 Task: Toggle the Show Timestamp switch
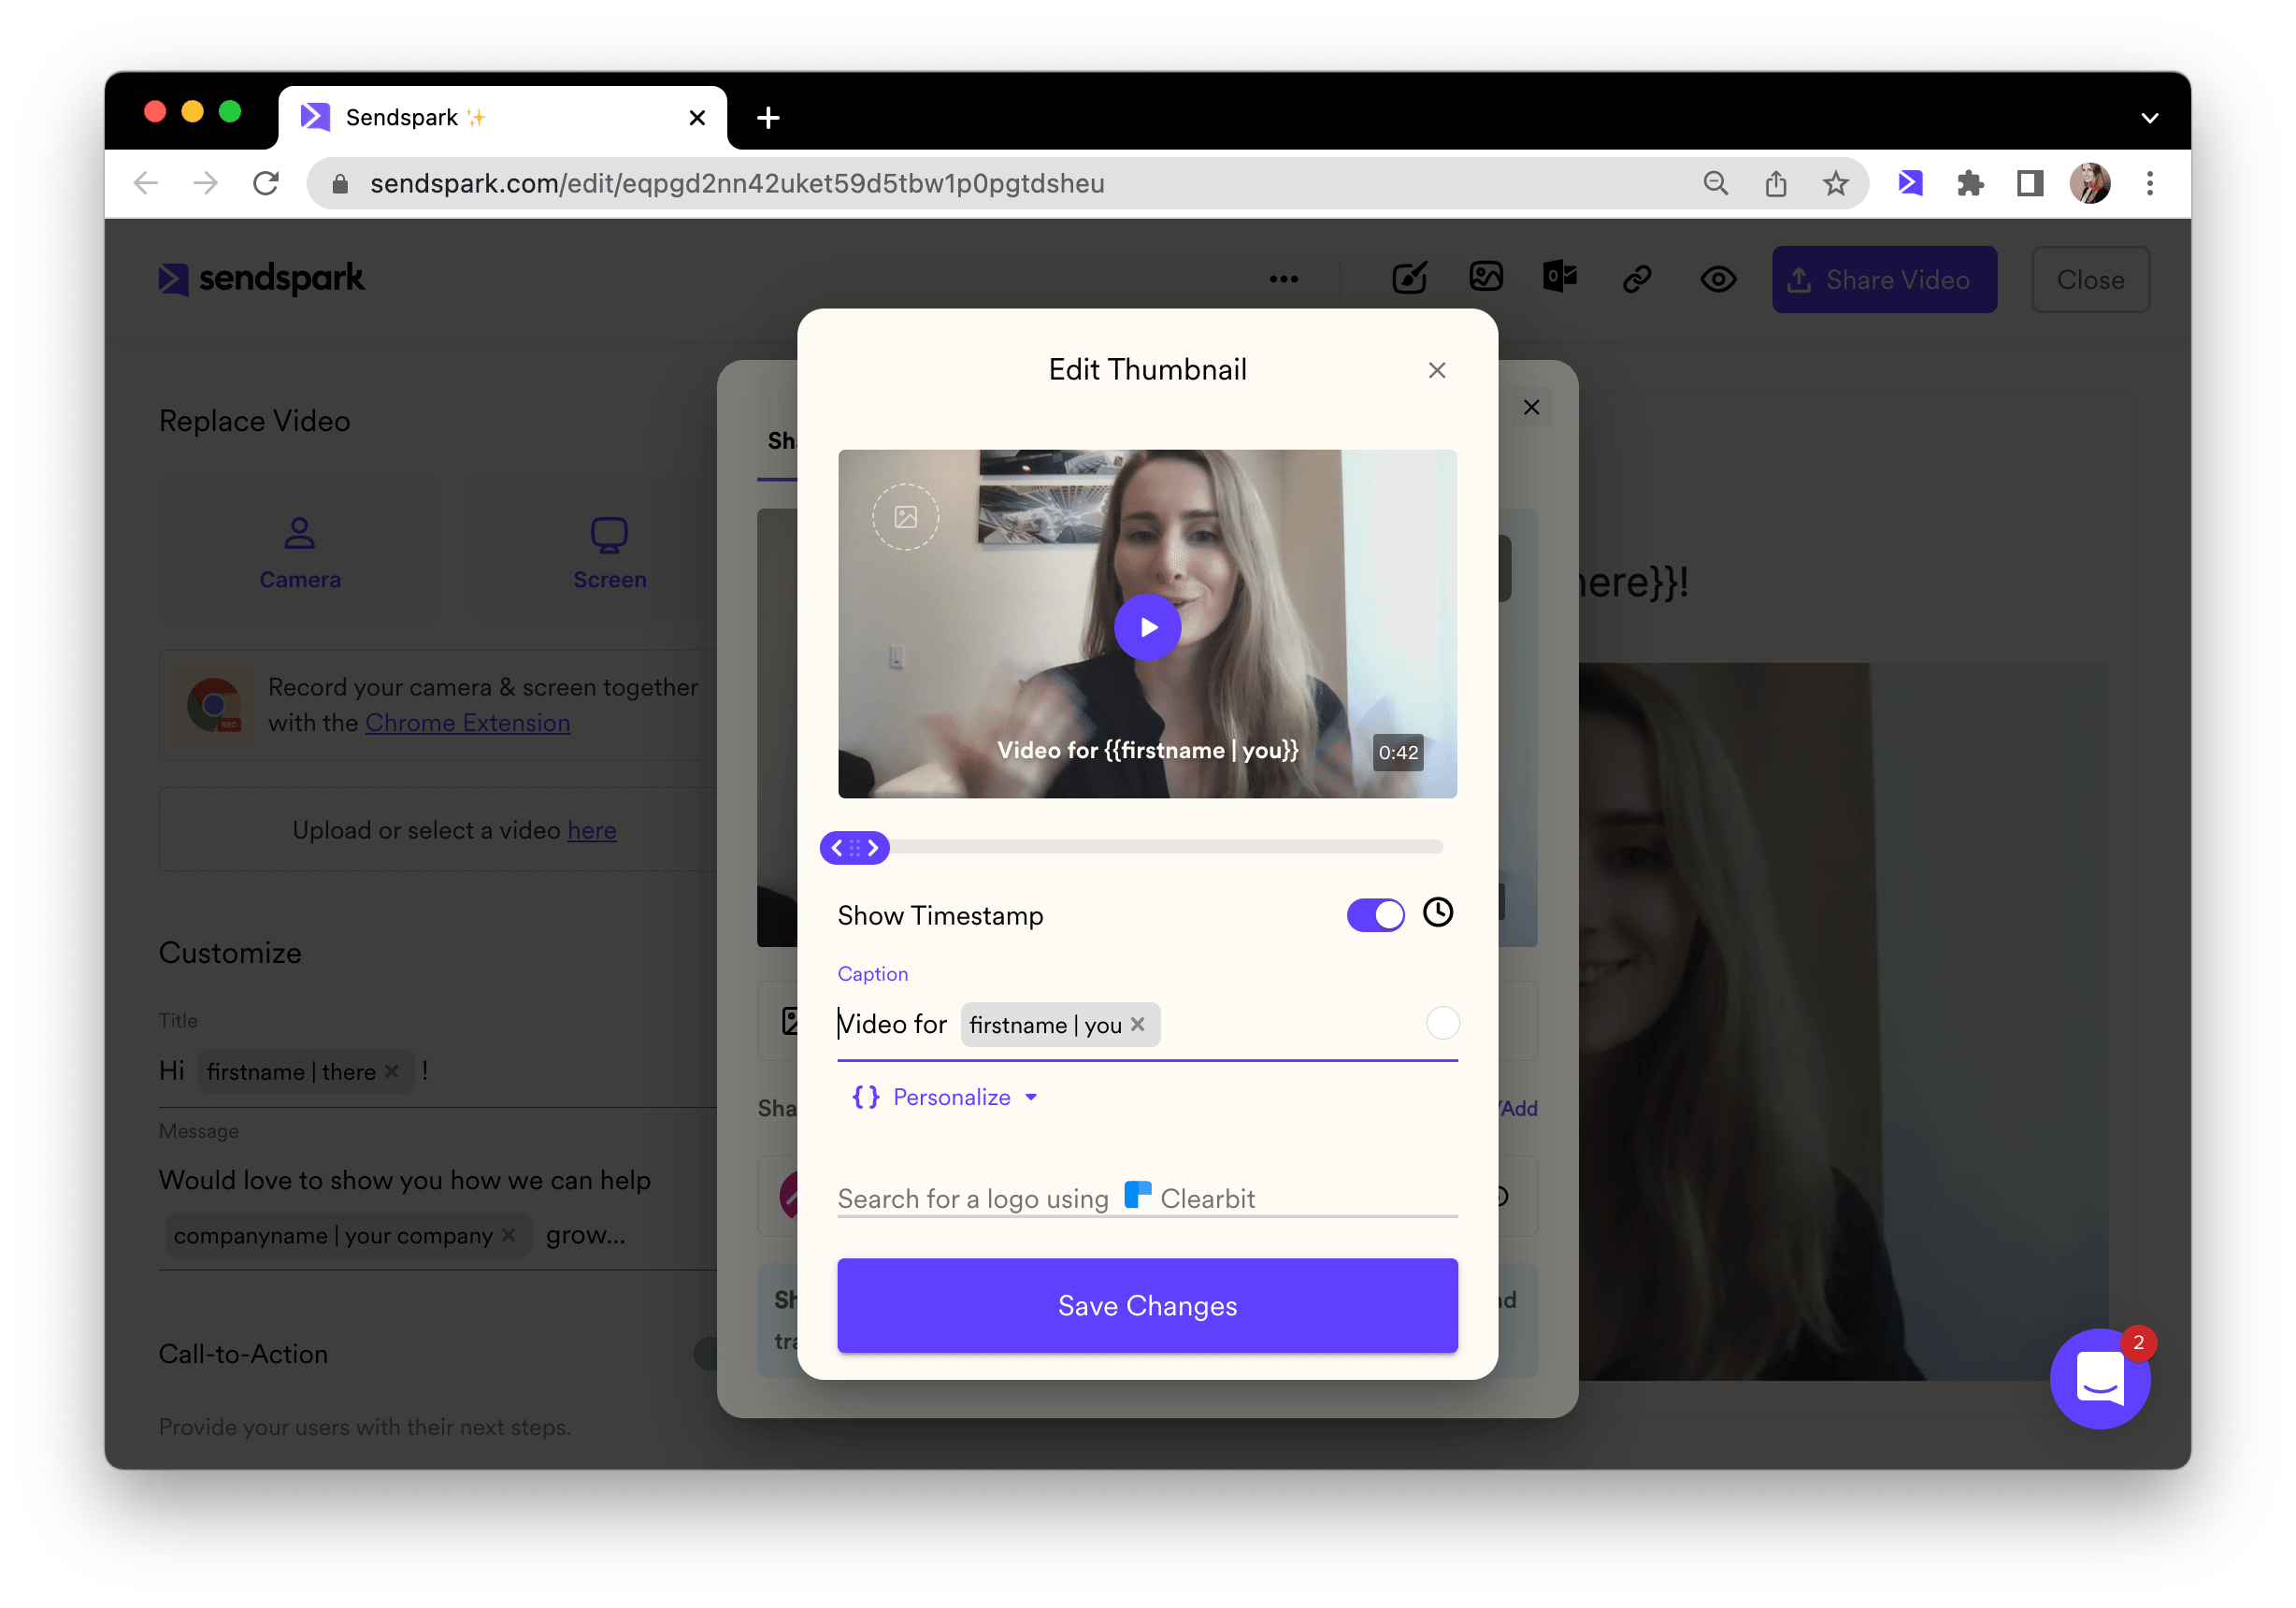[x=1375, y=914]
